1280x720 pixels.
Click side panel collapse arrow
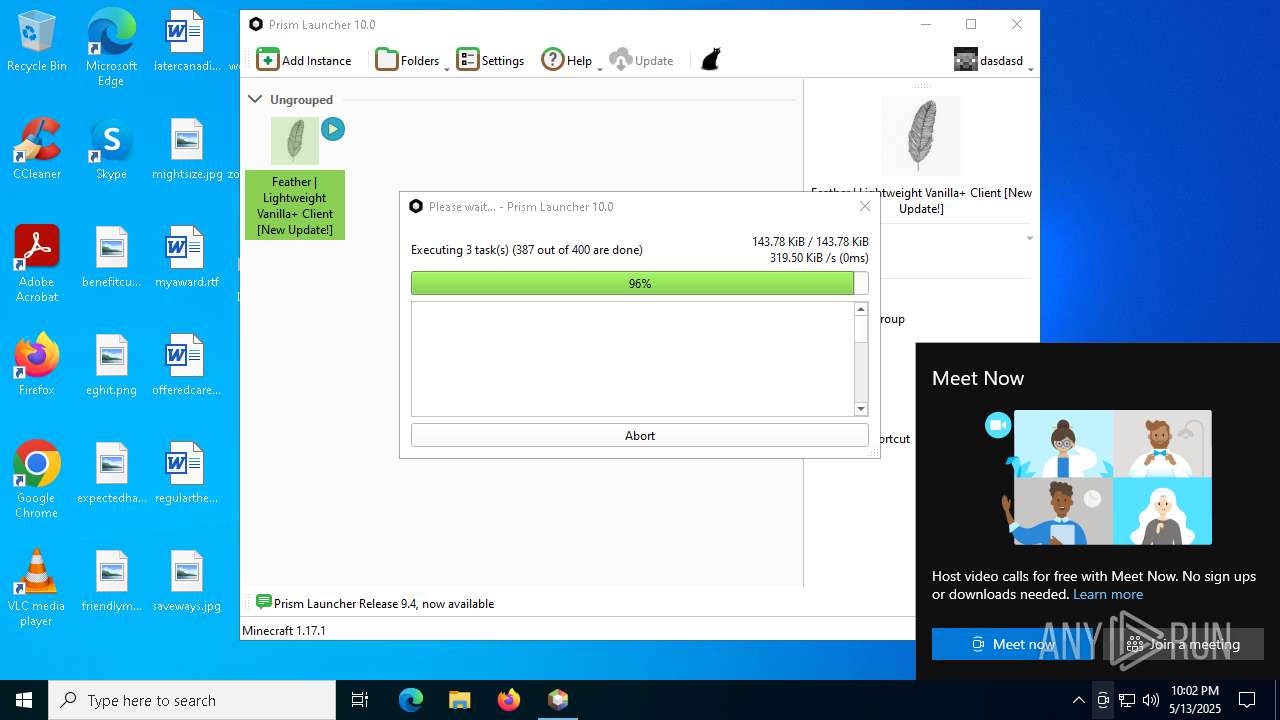pos(1030,238)
